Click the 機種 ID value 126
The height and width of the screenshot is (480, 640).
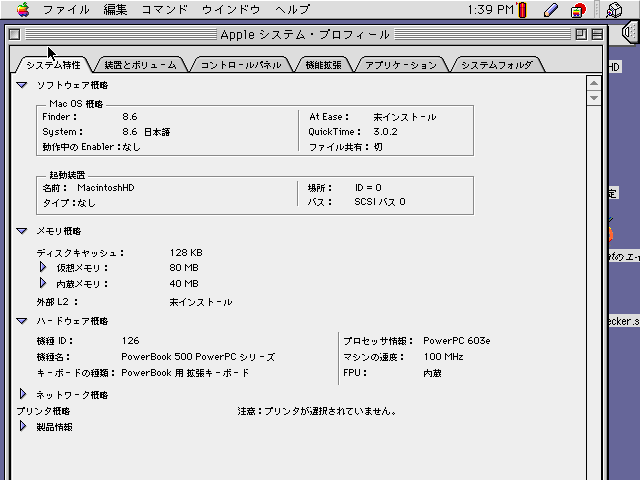tap(131, 341)
